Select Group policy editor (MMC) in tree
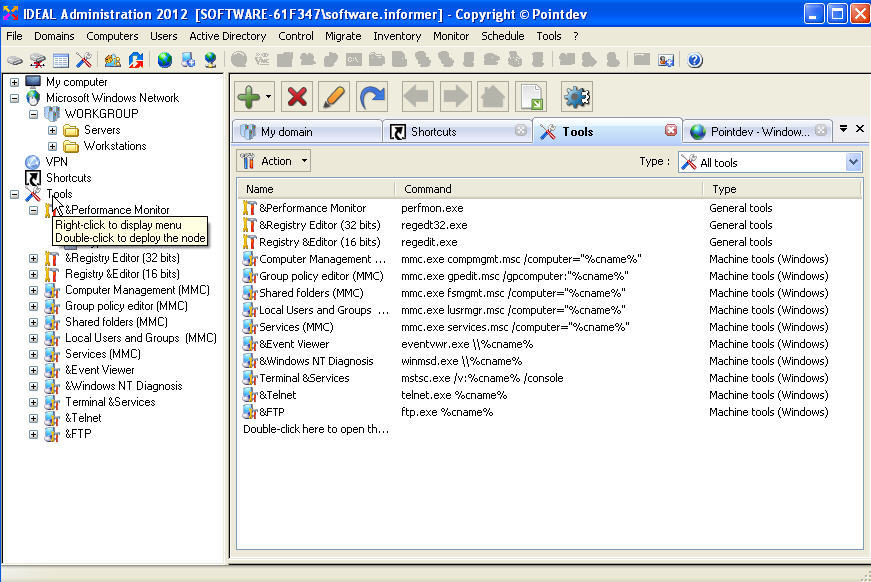The width and height of the screenshot is (871, 582). click(126, 306)
